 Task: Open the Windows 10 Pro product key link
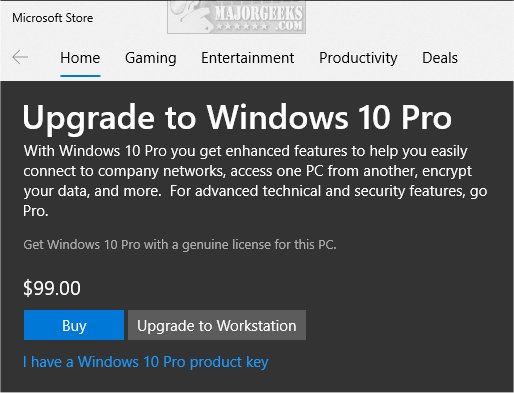146,362
